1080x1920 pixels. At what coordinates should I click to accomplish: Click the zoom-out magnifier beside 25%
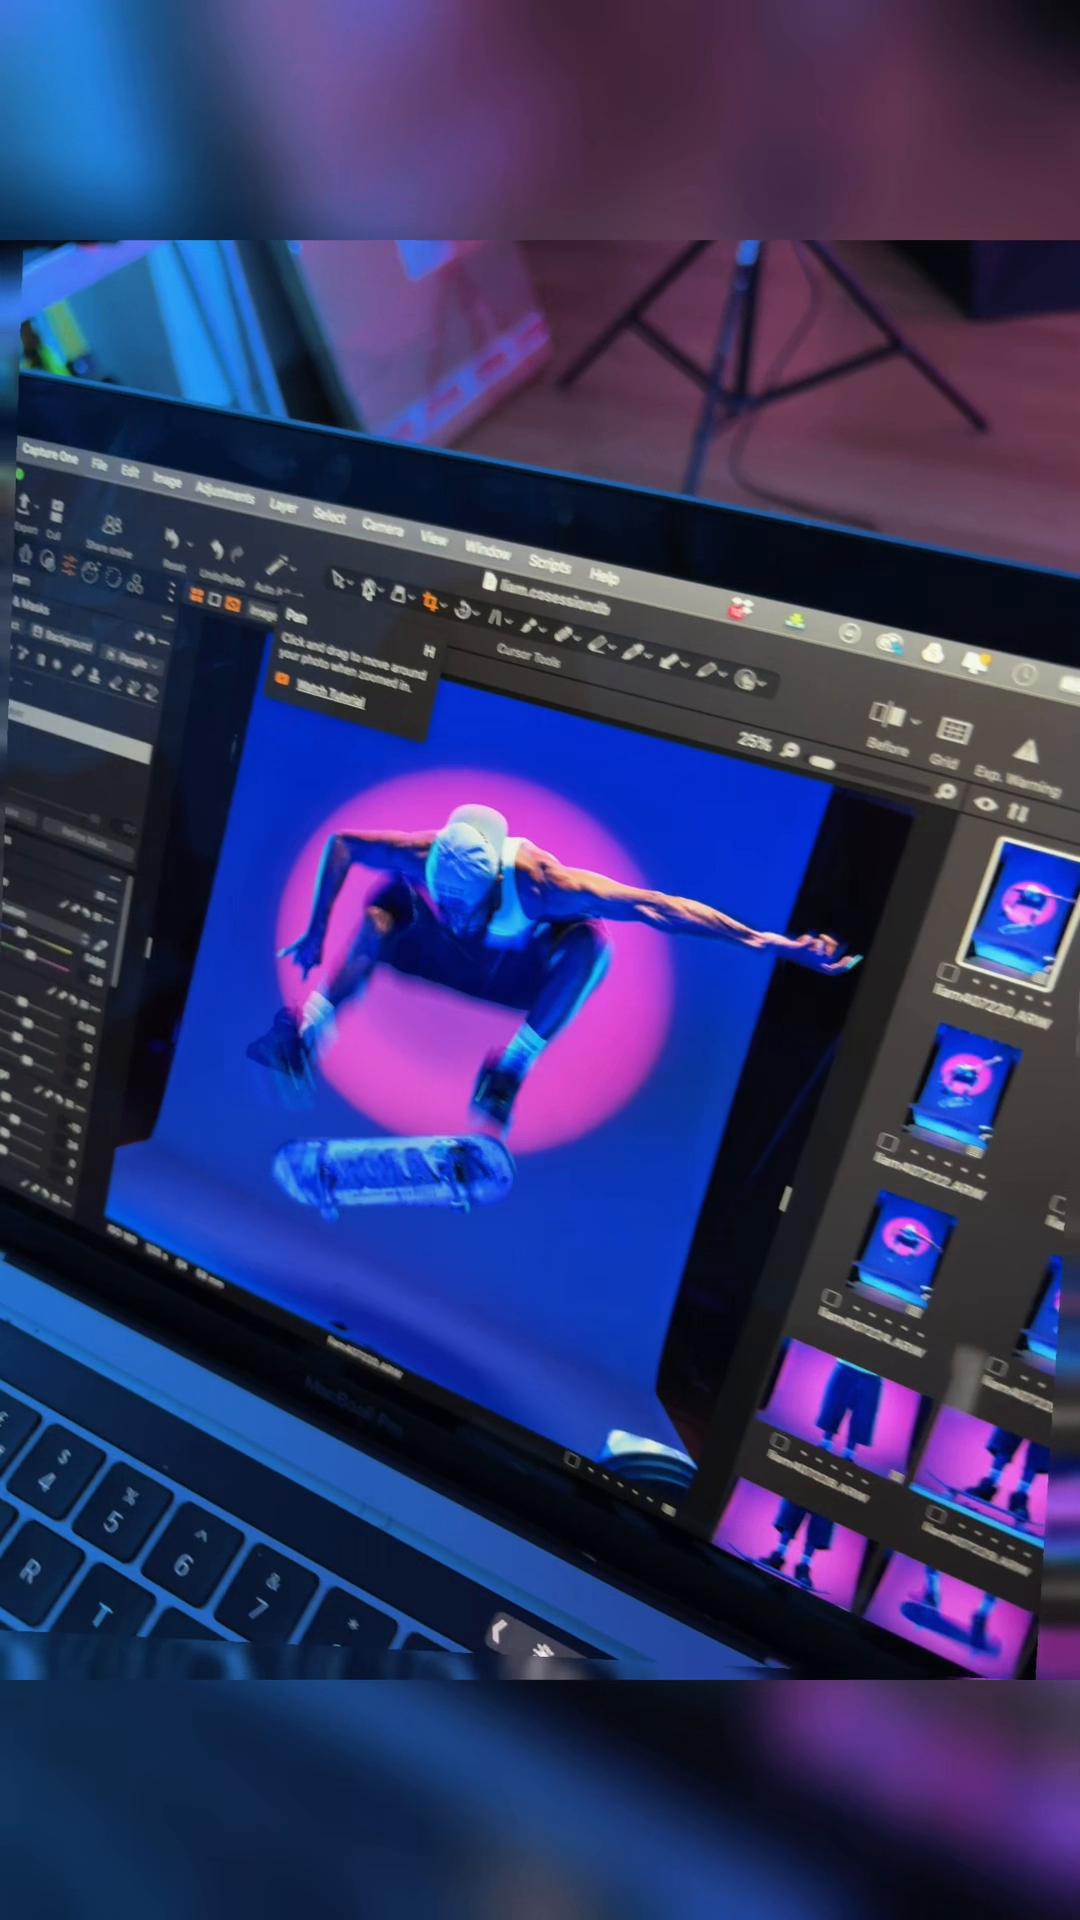tap(789, 750)
